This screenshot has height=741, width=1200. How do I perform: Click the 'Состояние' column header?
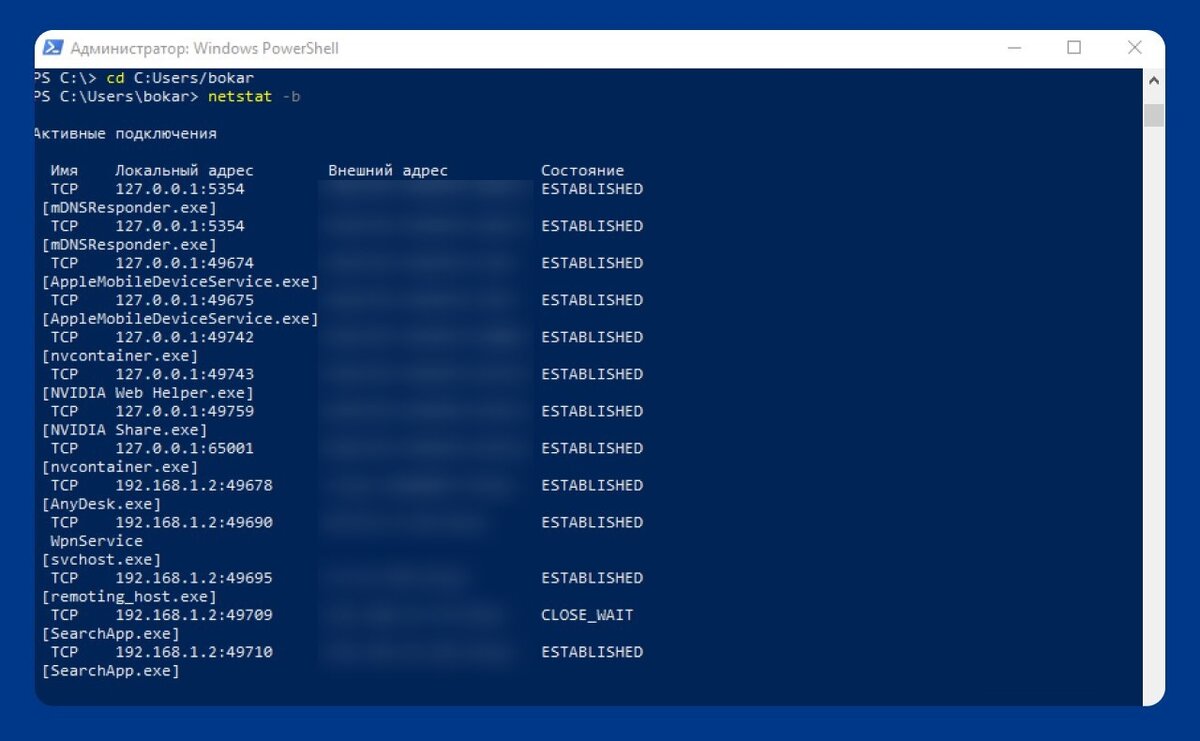[x=582, y=171]
